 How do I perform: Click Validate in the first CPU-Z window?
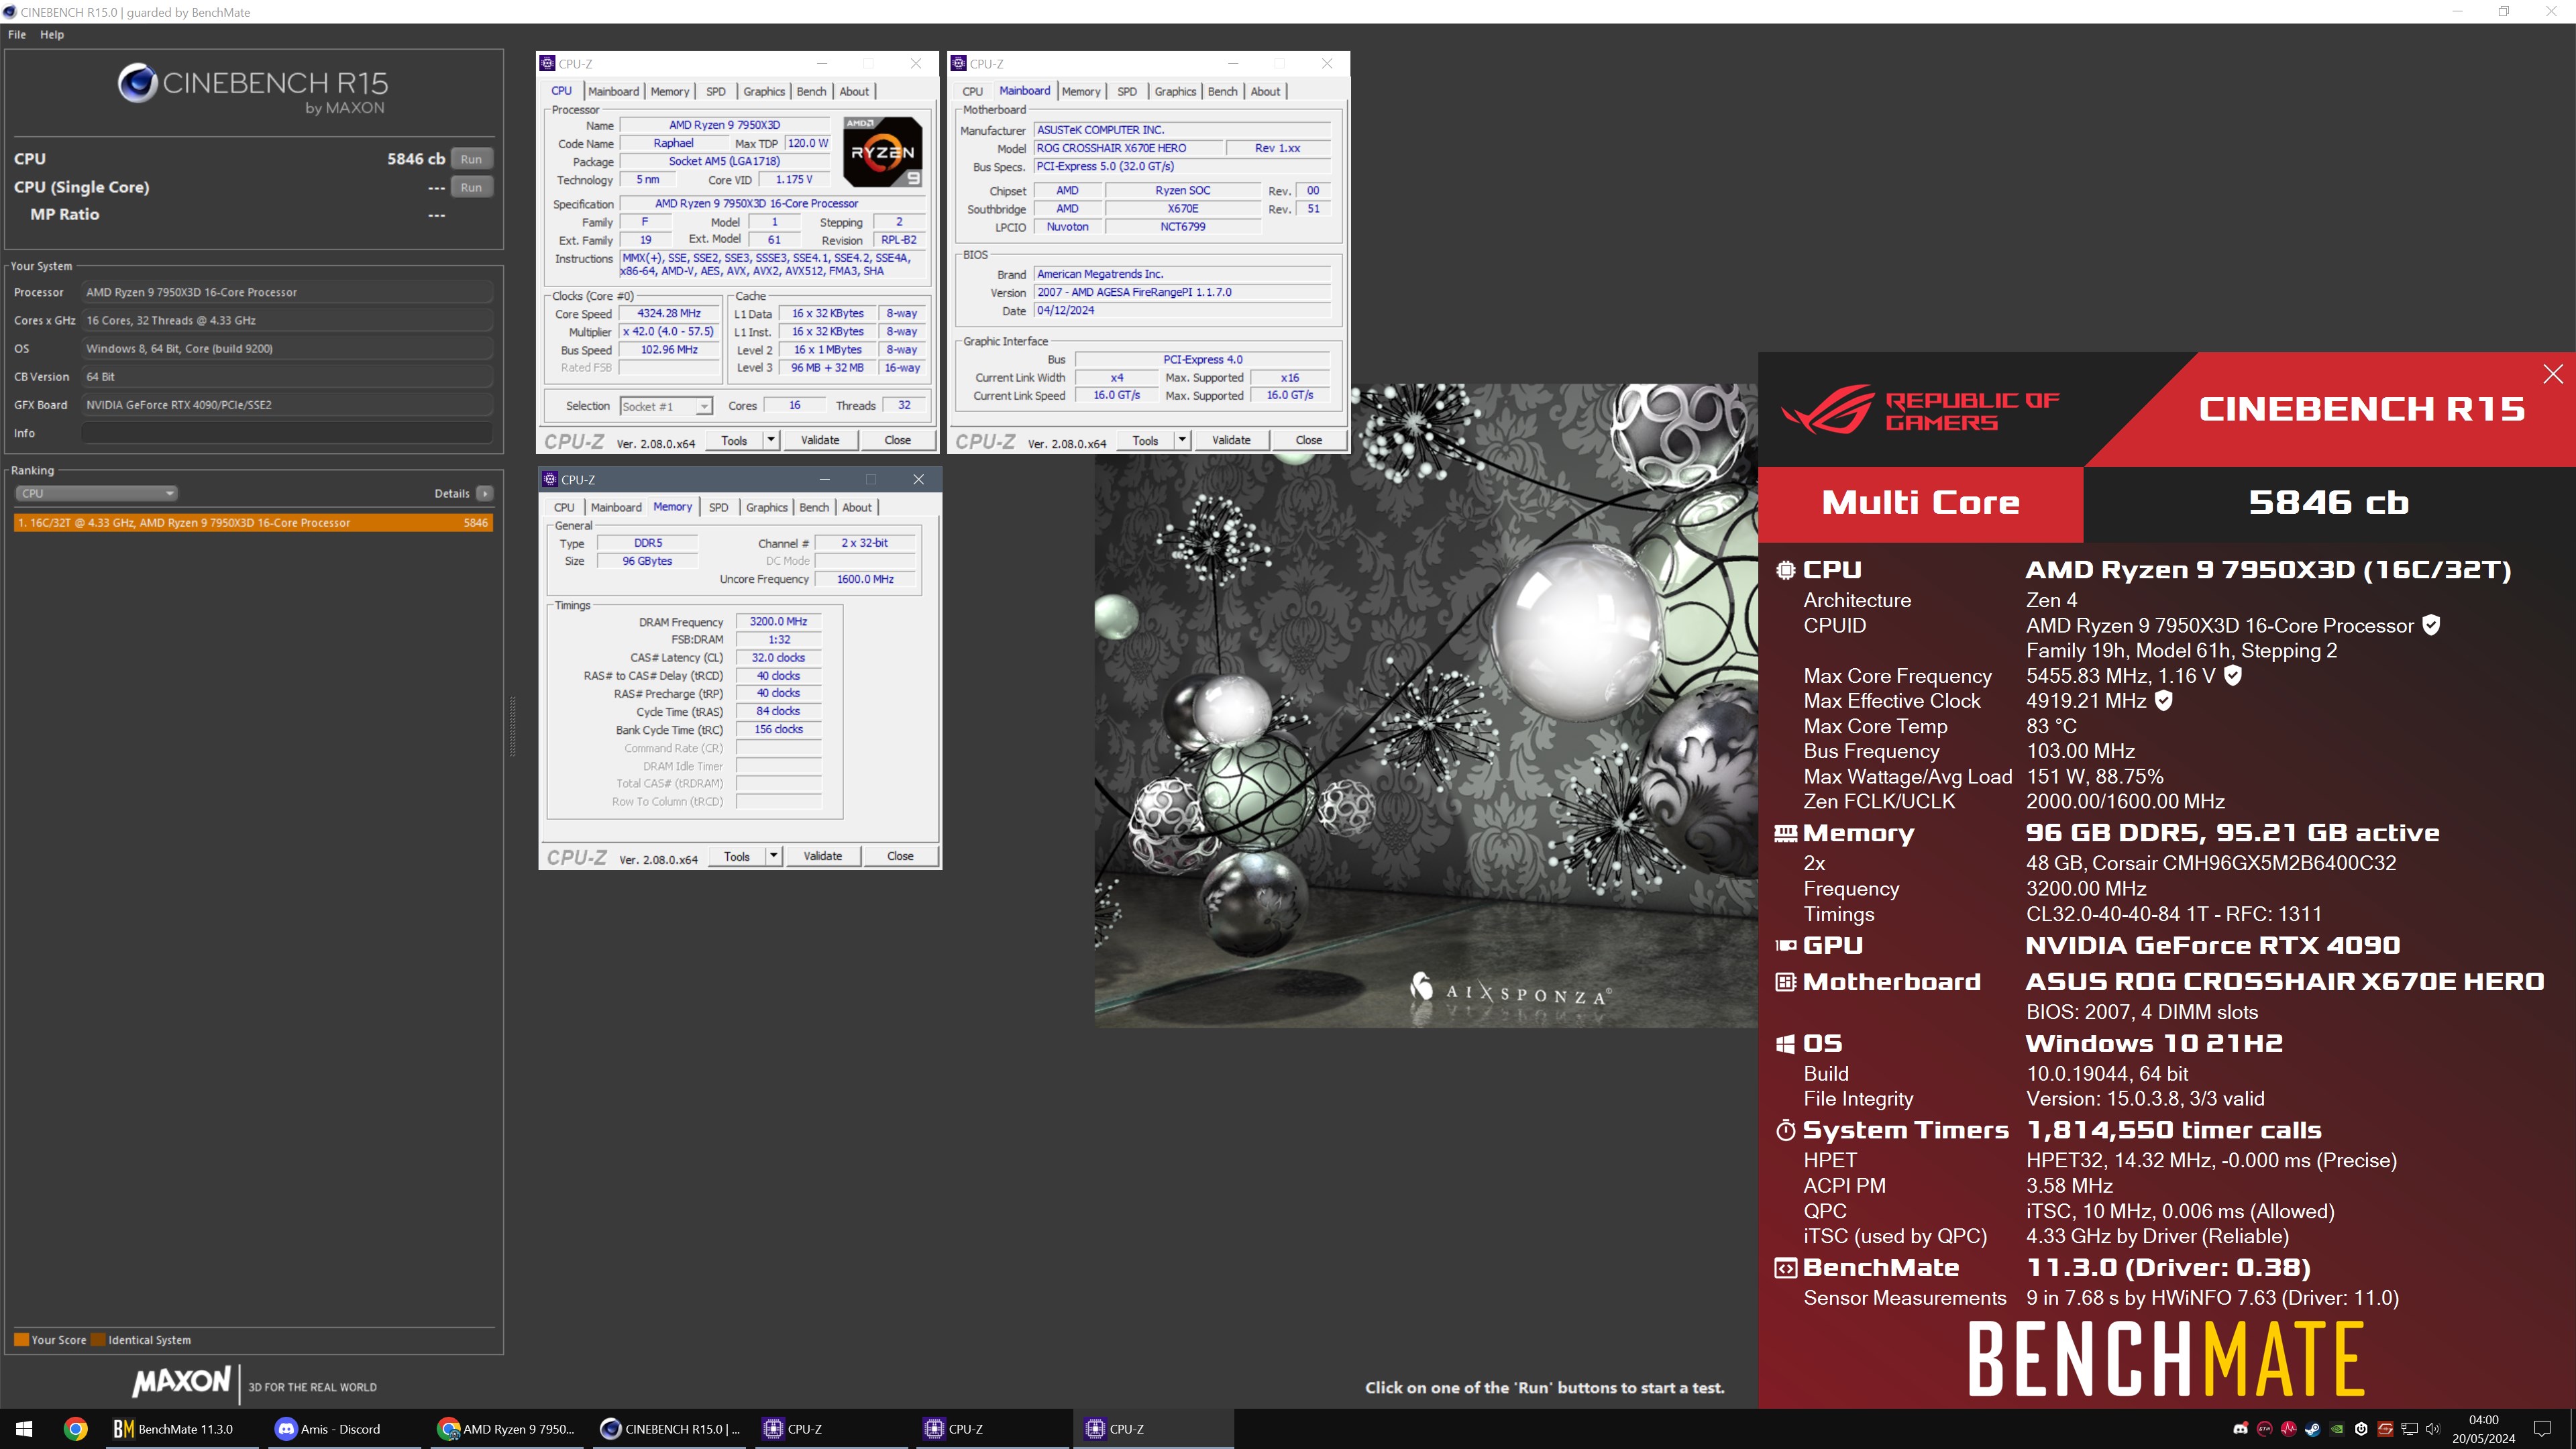coord(820,440)
